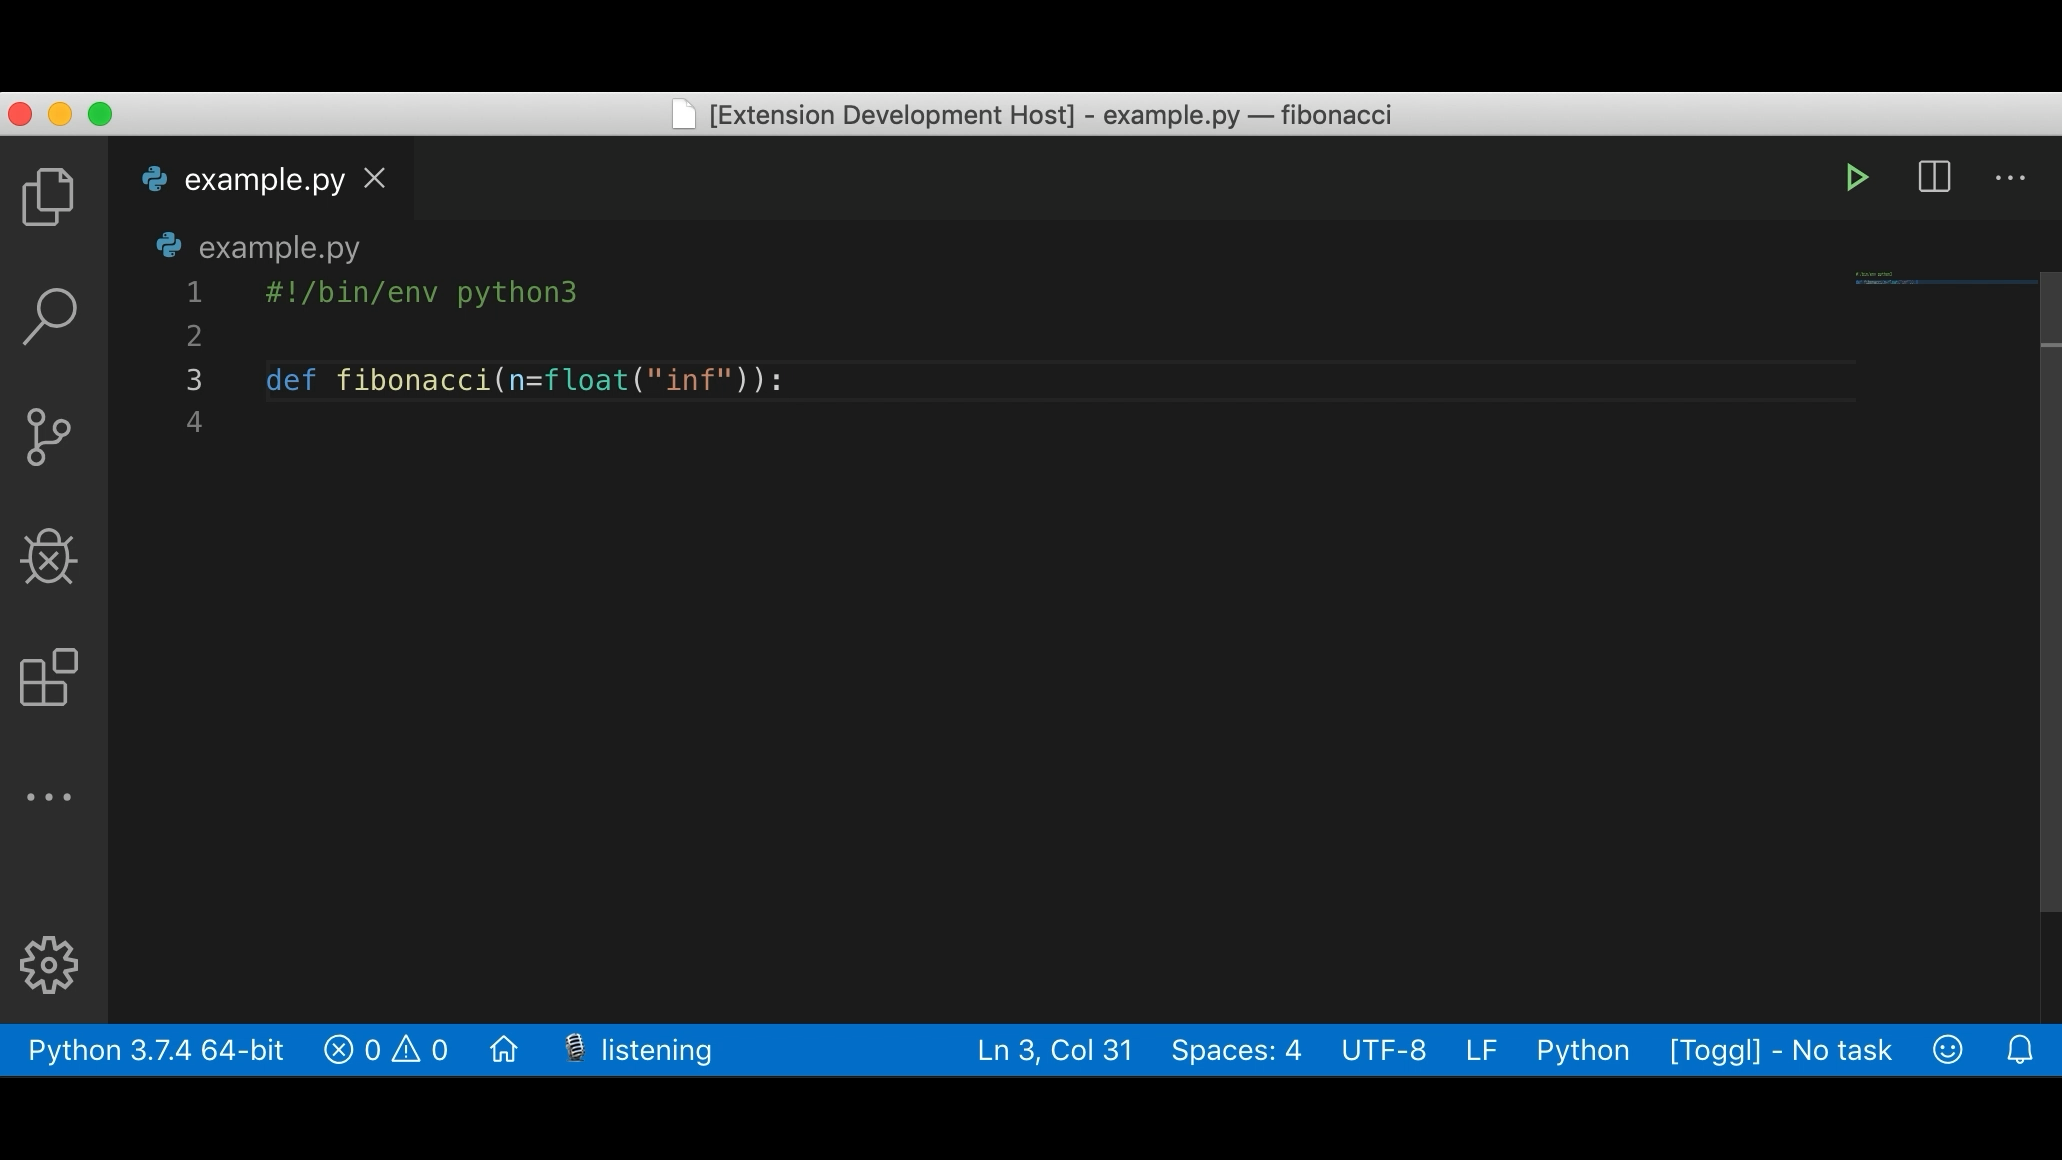Close the example.py tab
The width and height of the screenshot is (2062, 1160).
375,179
